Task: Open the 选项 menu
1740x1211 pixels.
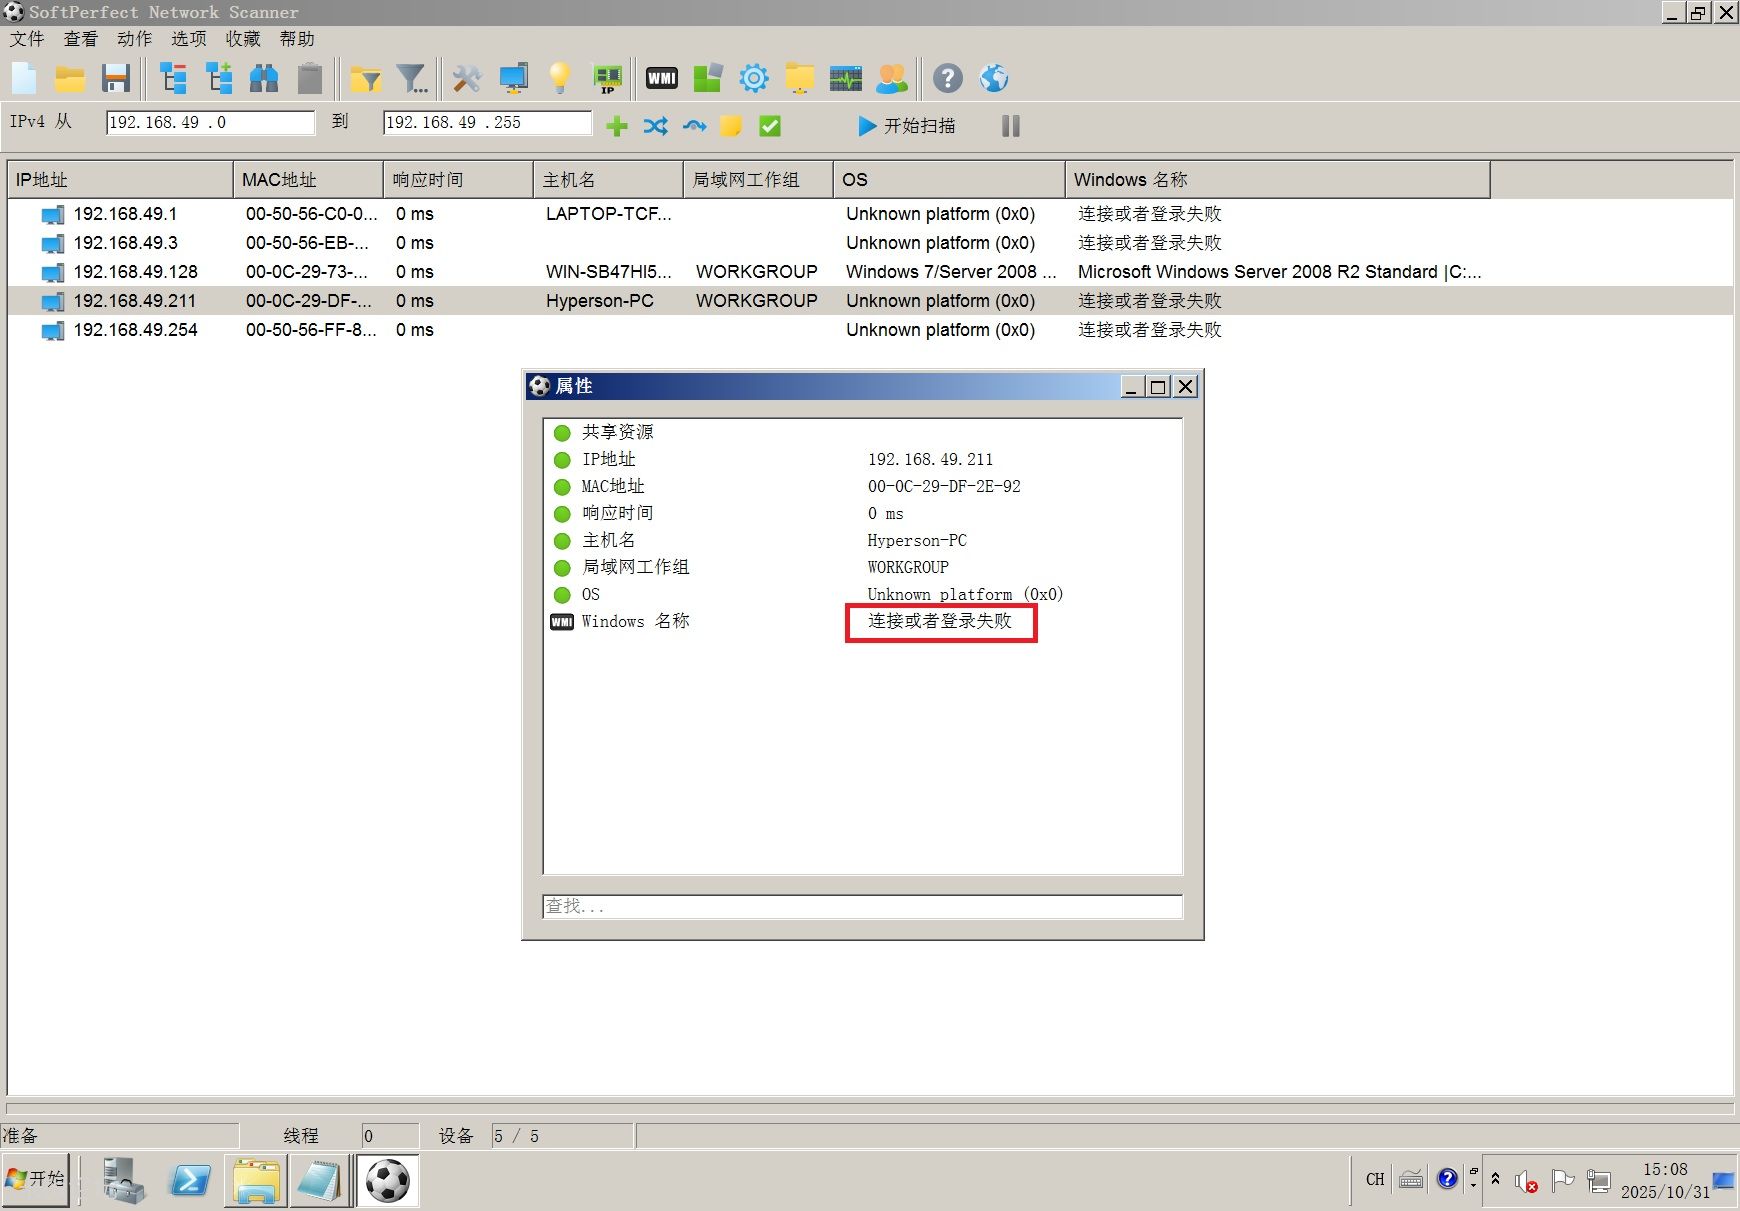Action: point(188,39)
